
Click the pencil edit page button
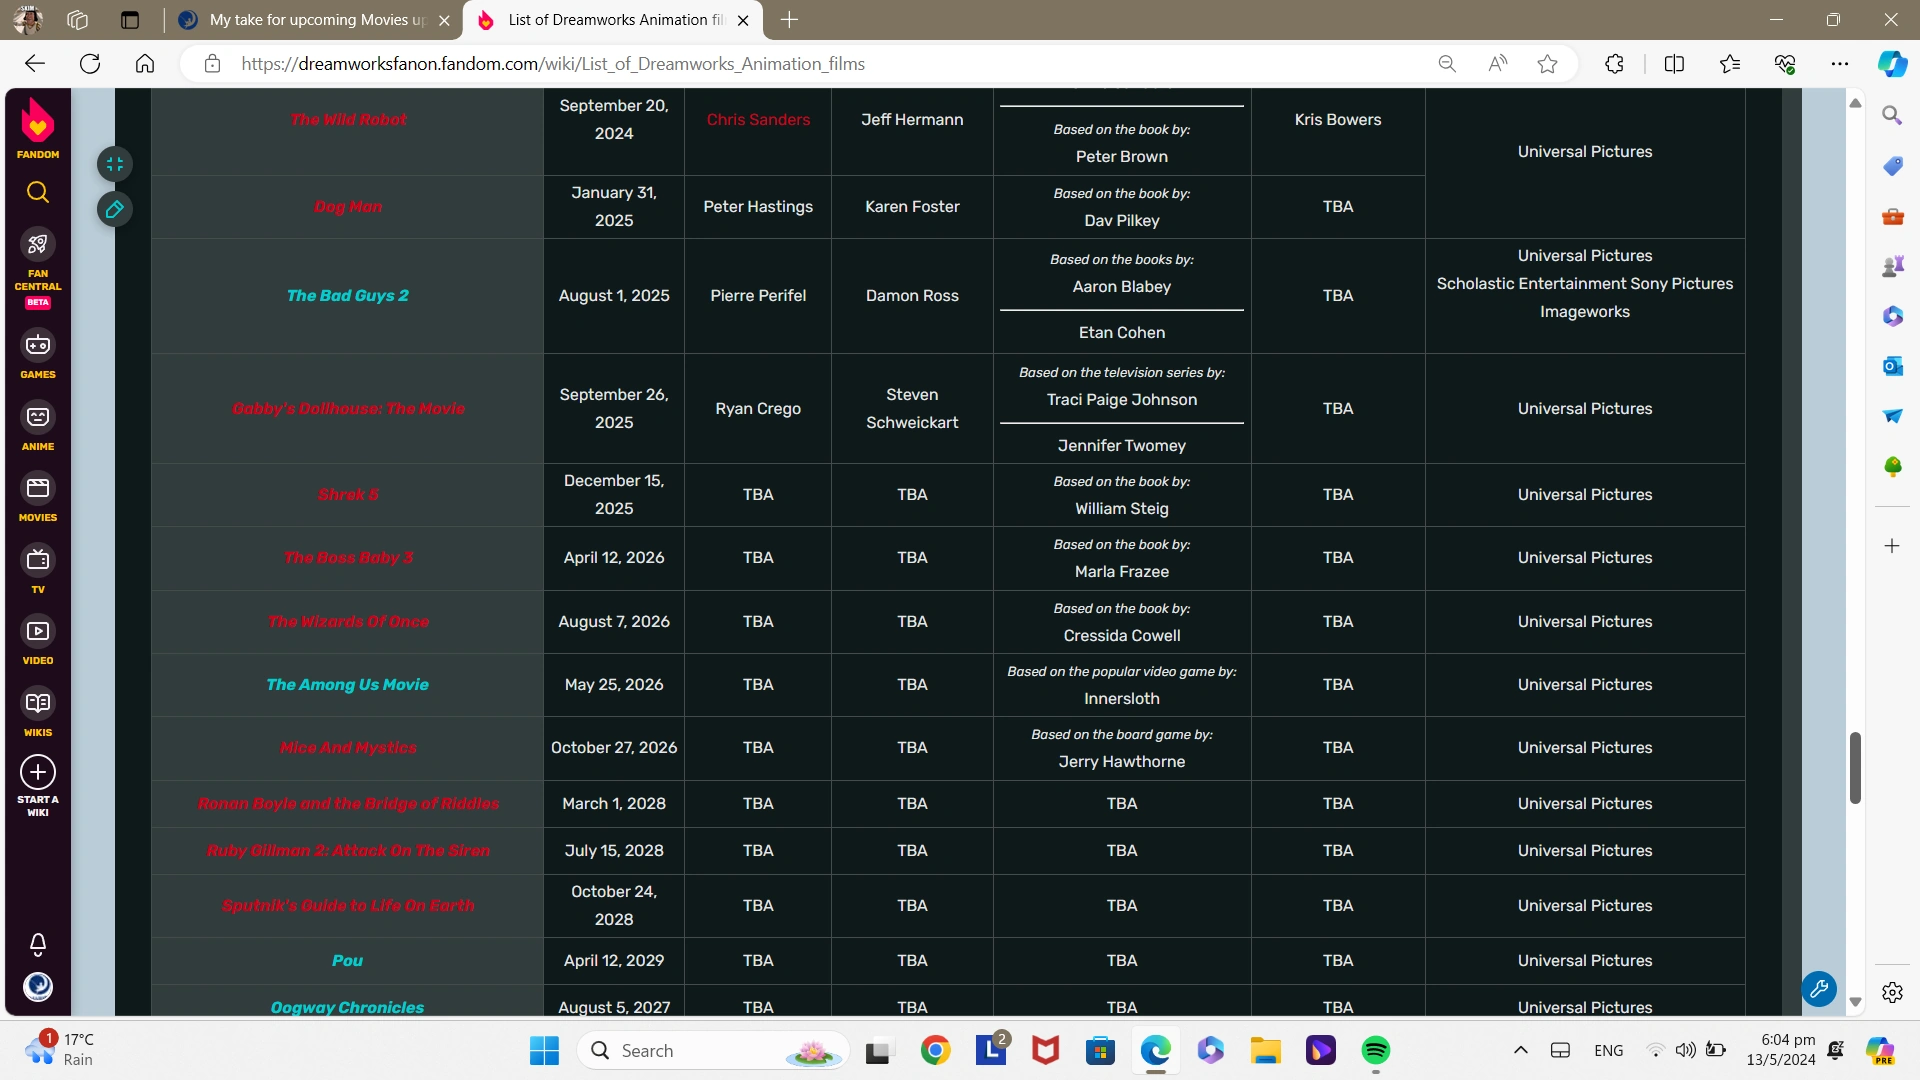pyautogui.click(x=115, y=209)
